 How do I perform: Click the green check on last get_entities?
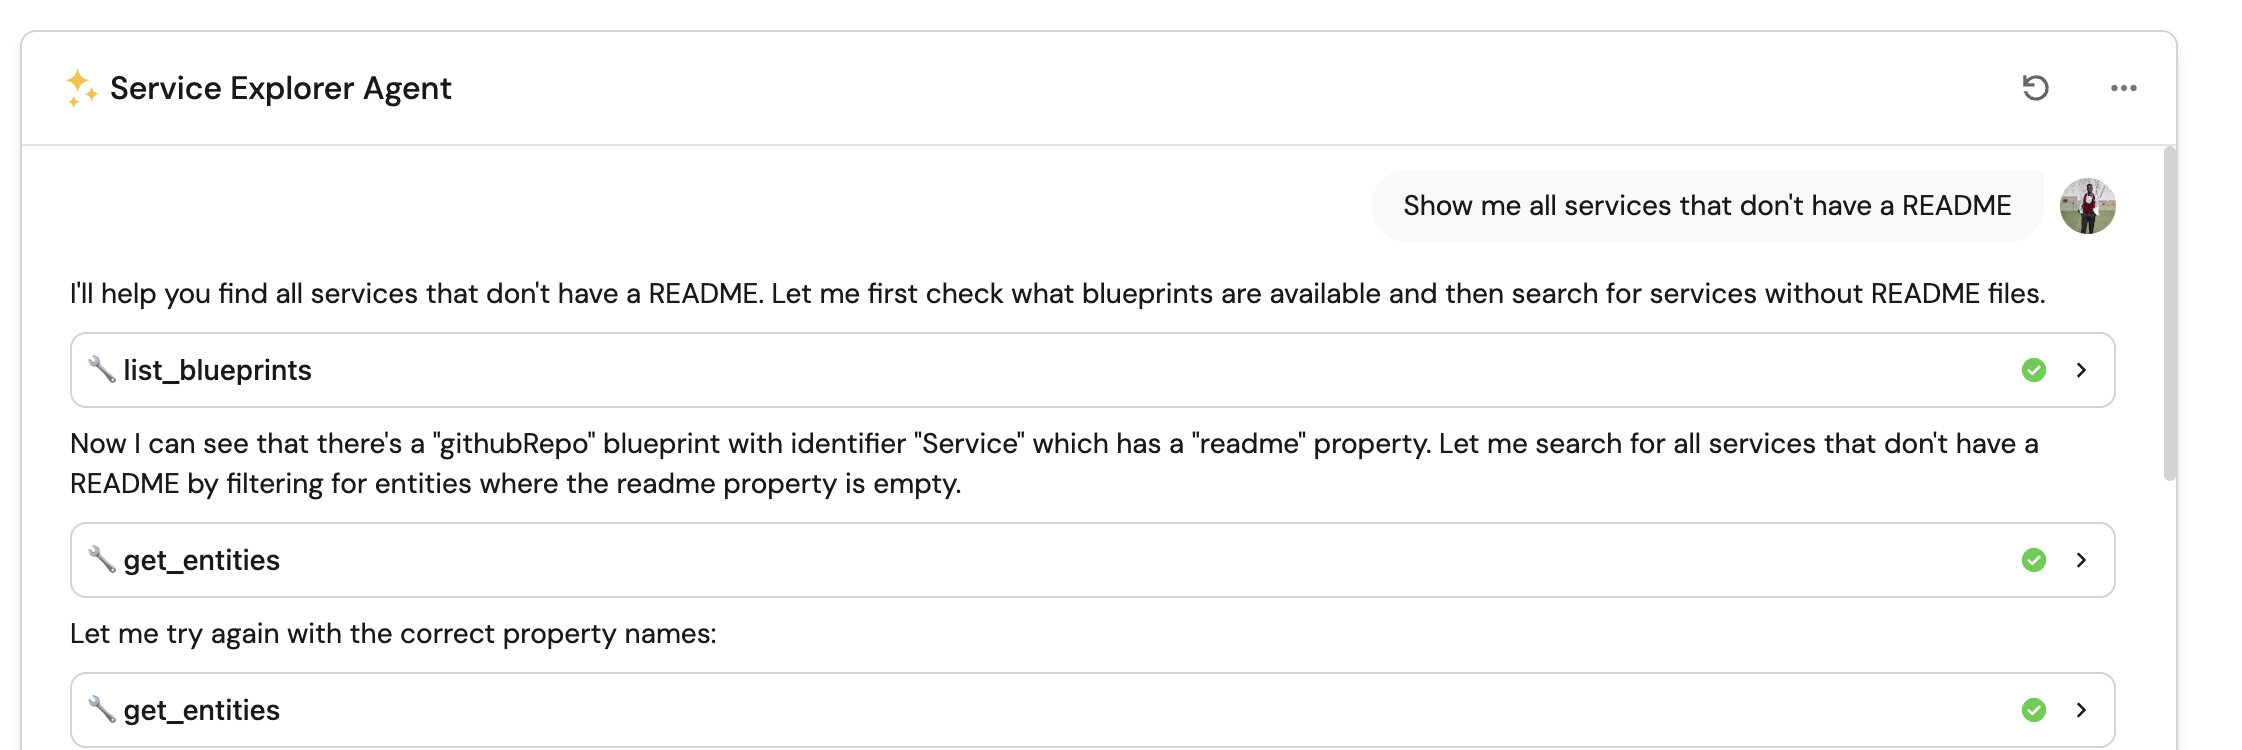(2033, 710)
